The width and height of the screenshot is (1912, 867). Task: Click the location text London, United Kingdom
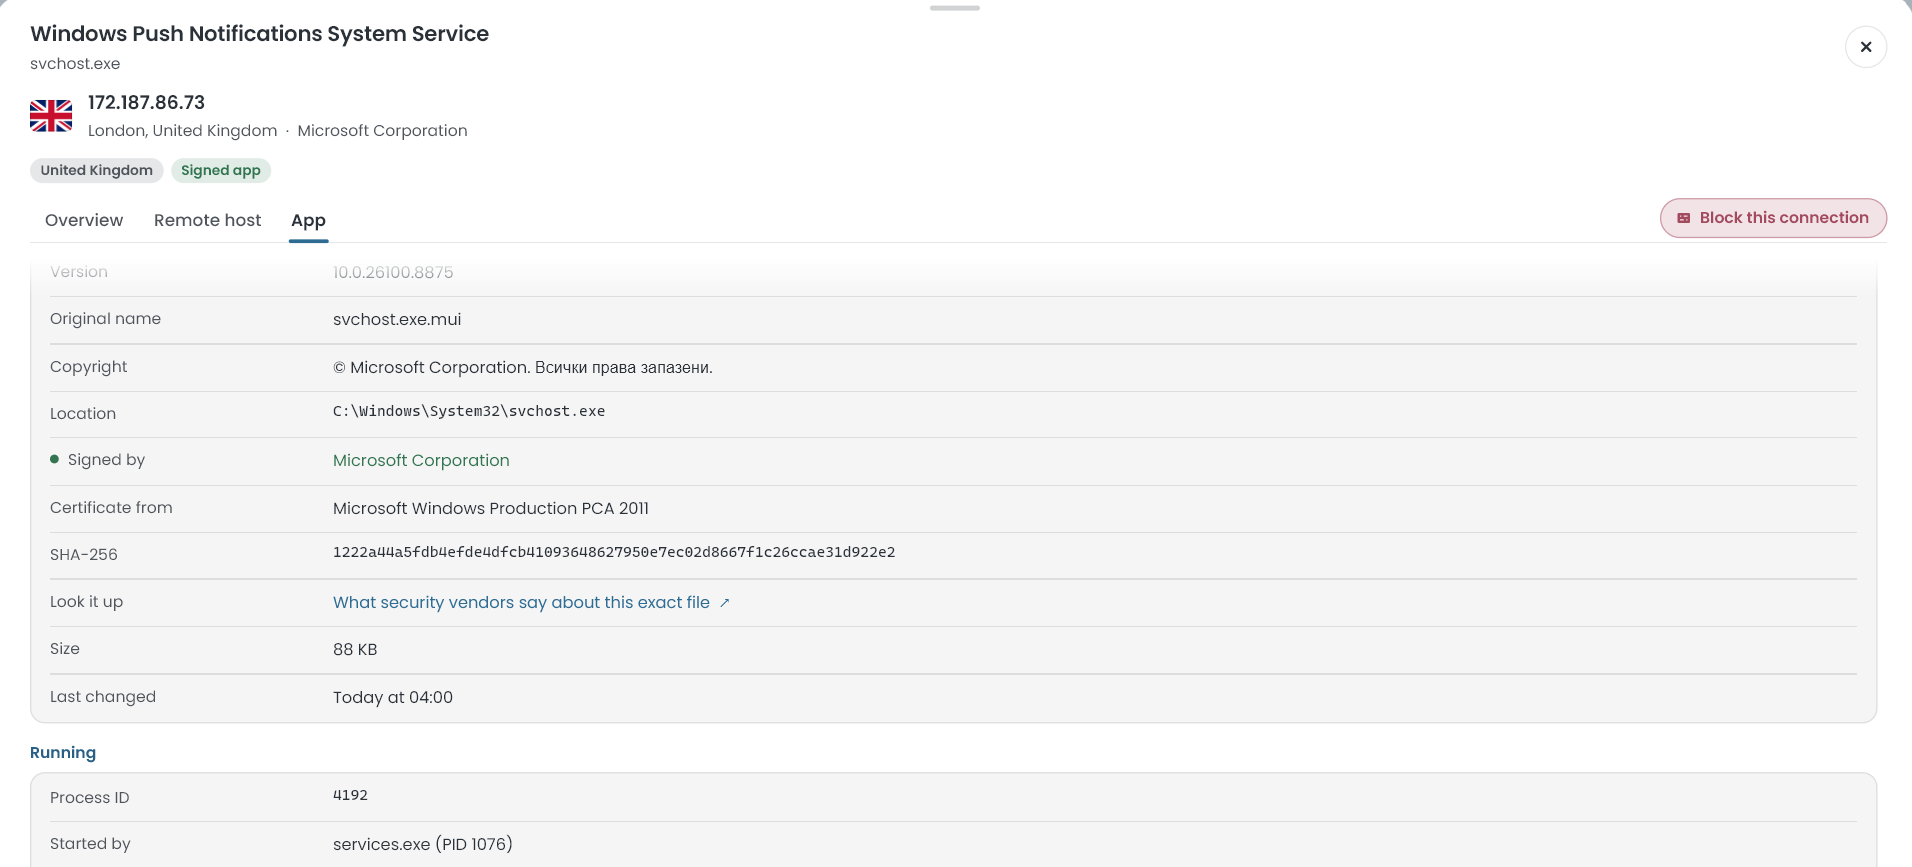(183, 130)
